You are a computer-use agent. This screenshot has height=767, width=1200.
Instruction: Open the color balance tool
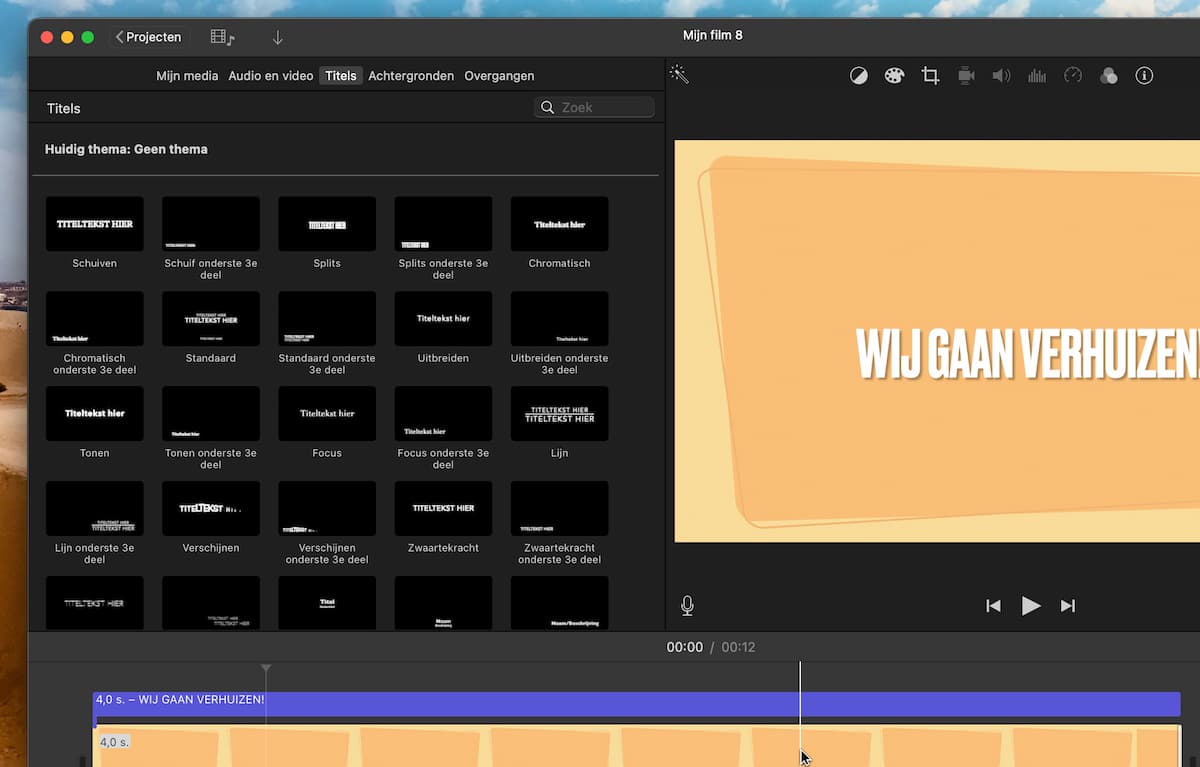(x=858, y=76)
